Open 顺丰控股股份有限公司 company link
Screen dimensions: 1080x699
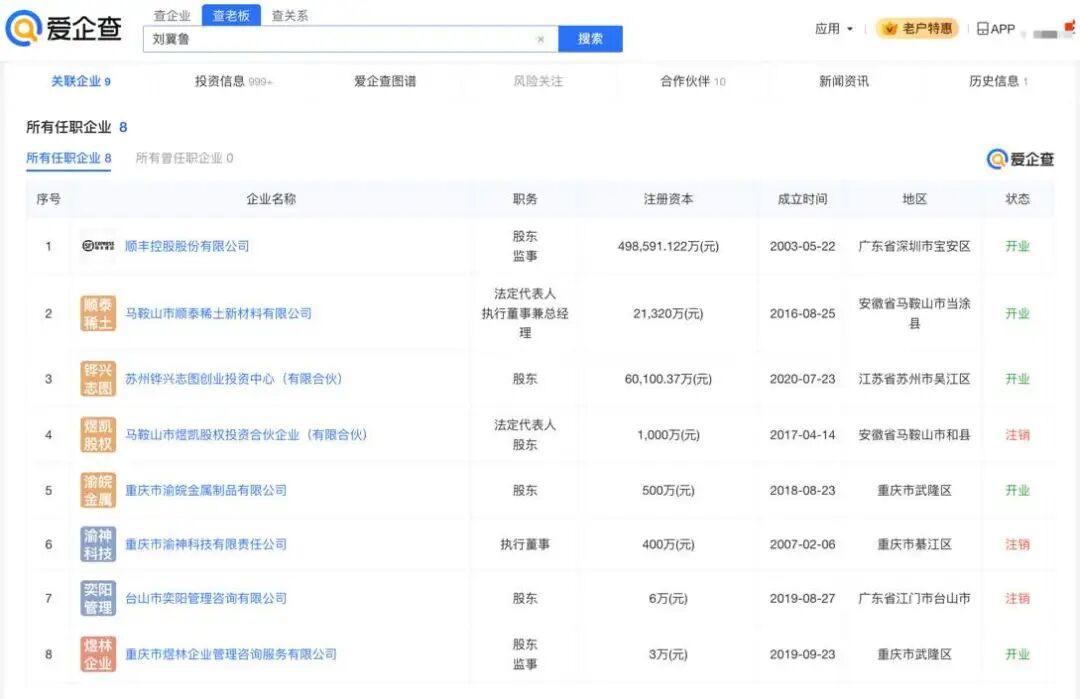pyautogui.click(x=187, y=246)
